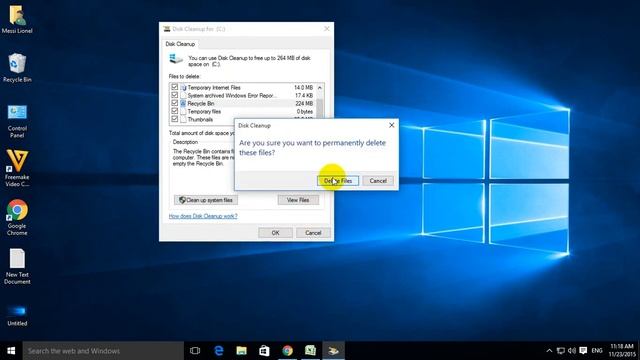Open the Windows Start menu
Screen dimensions: 640x360
(11, 351)
